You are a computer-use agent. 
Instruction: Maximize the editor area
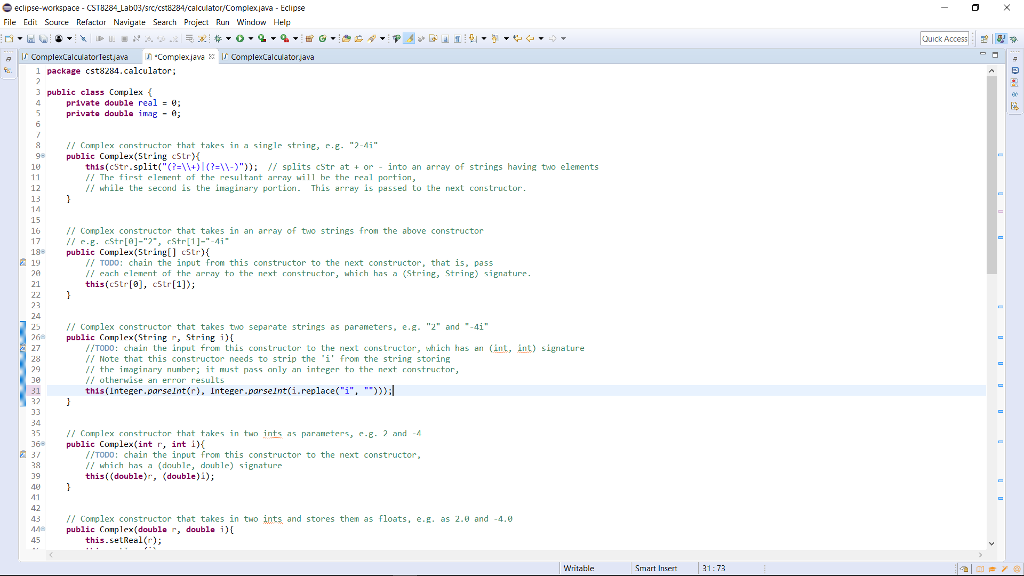click(995, 55)
